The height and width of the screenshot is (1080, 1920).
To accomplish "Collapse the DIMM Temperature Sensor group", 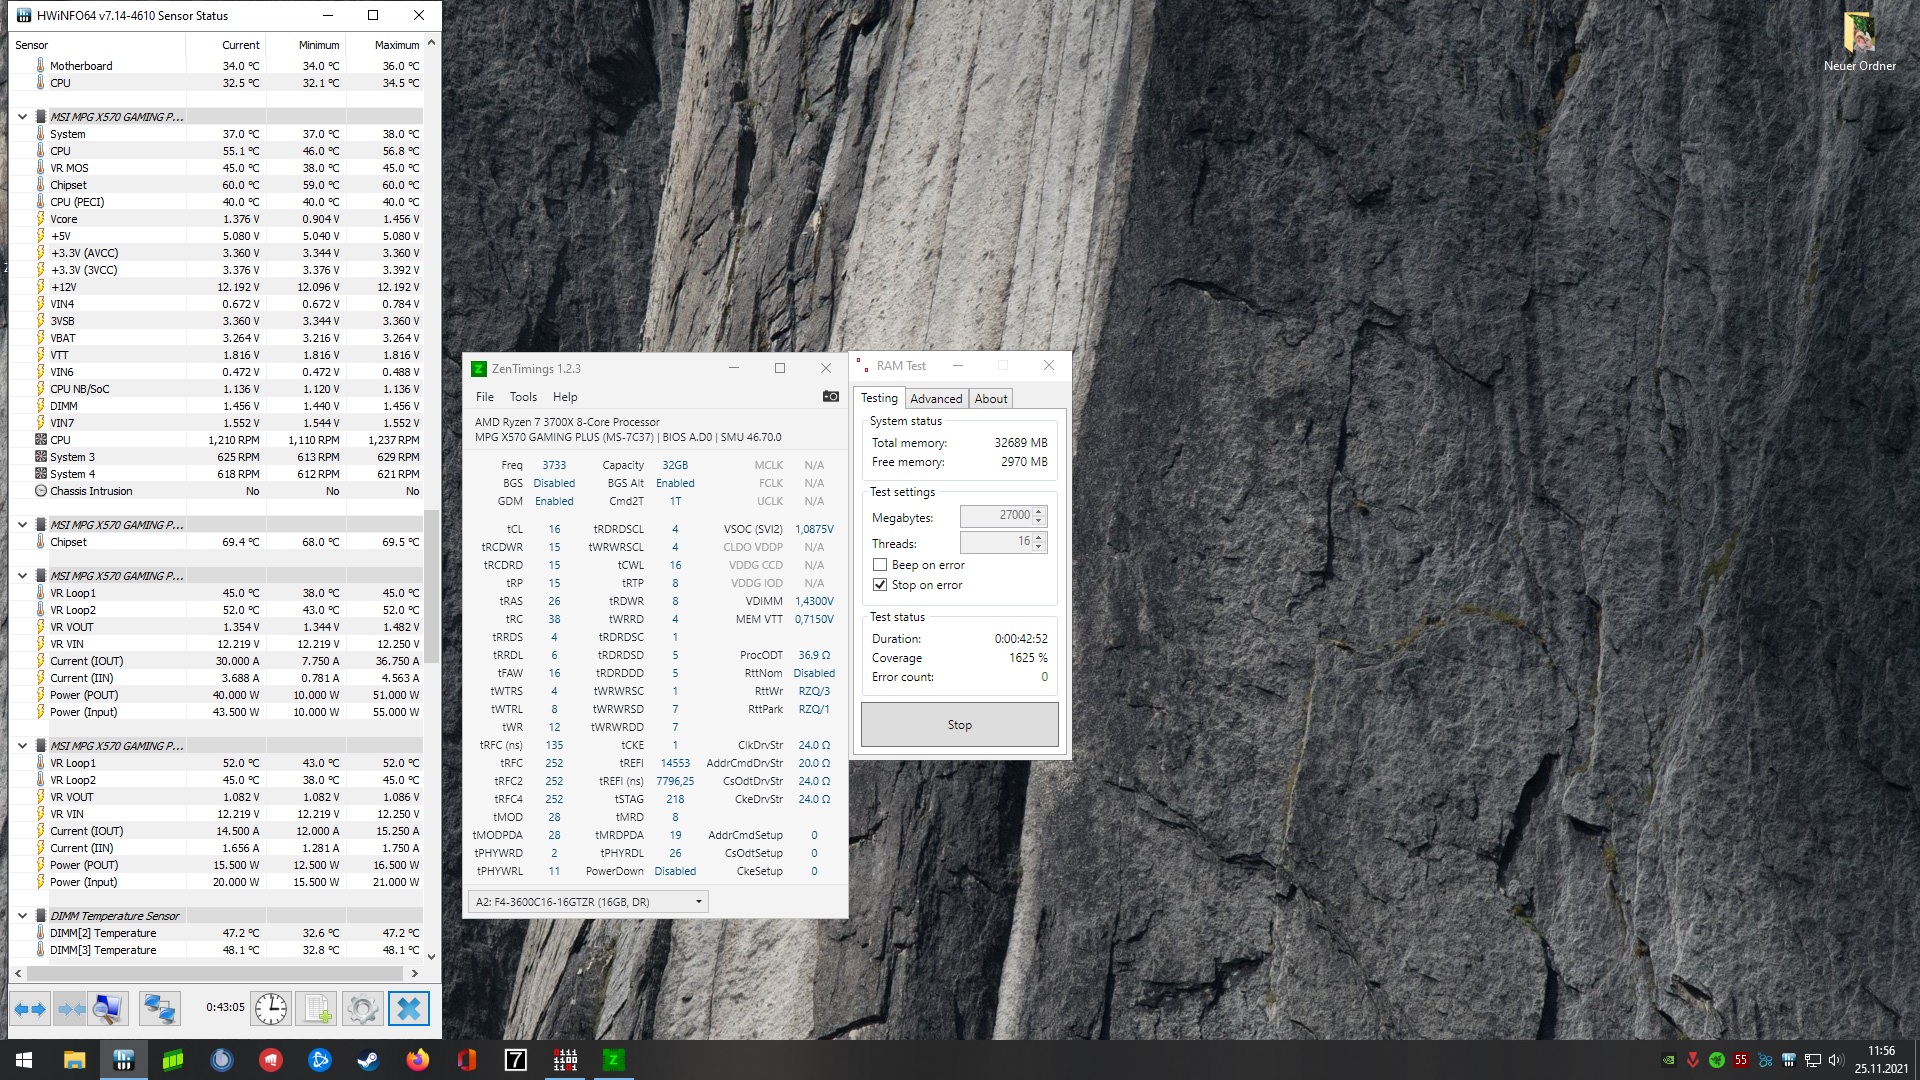I will [x=22, y=916].
